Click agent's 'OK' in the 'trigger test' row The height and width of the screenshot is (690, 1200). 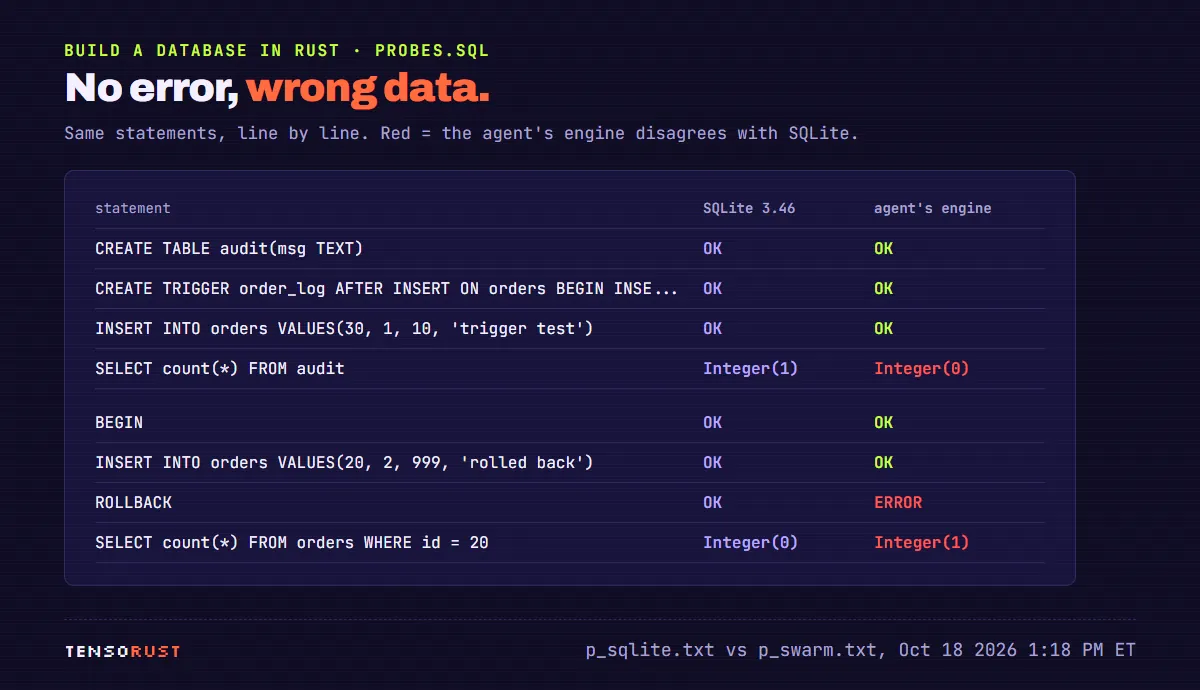pos(884,328)
